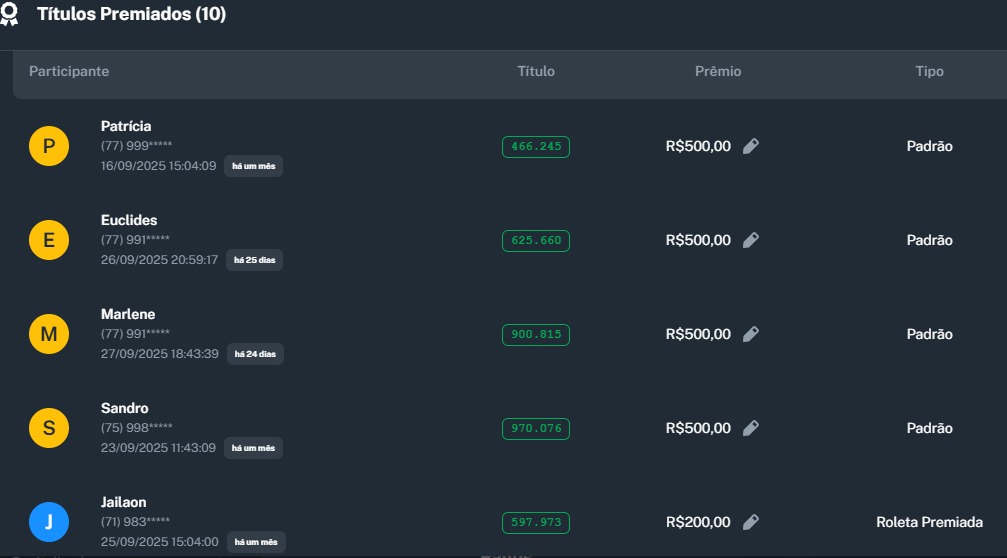The image size is (1007, 558).
Task: Click the Título column header
Action: tap(536, 72)
